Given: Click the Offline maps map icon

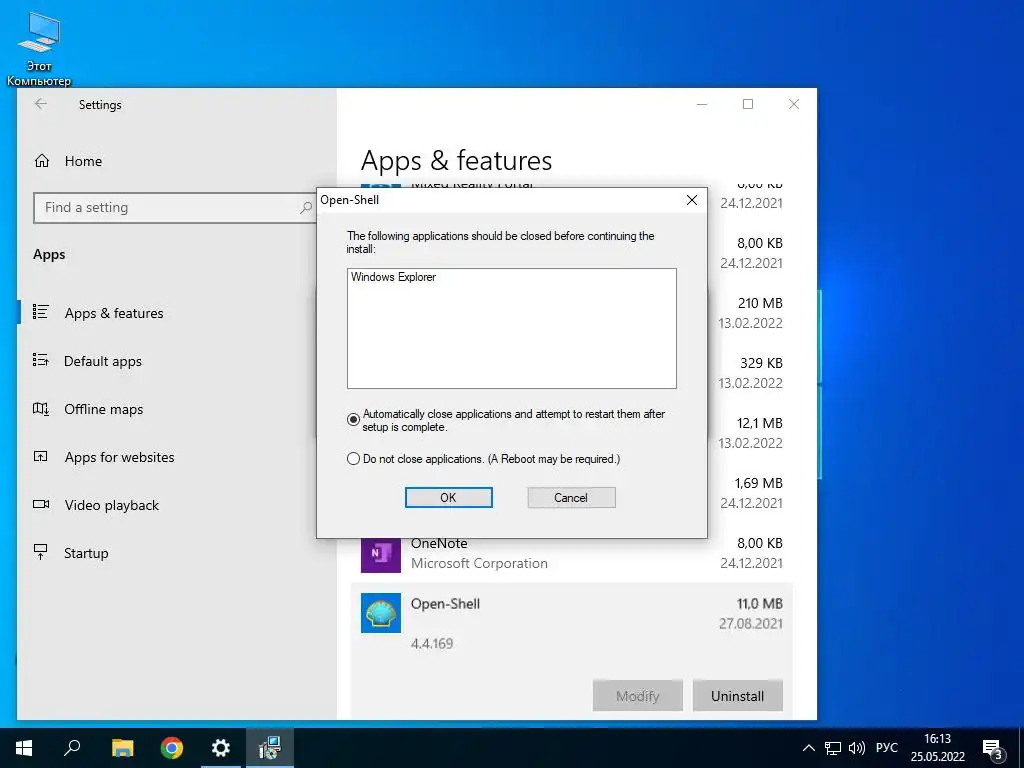Looking at the screenshot, I should point(40,409).
